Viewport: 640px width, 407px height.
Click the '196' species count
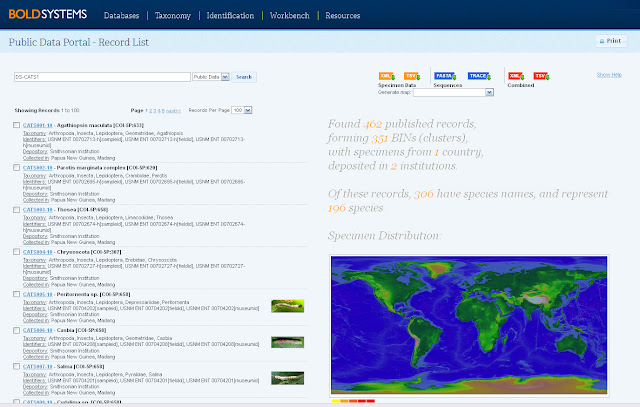(337, 208)
